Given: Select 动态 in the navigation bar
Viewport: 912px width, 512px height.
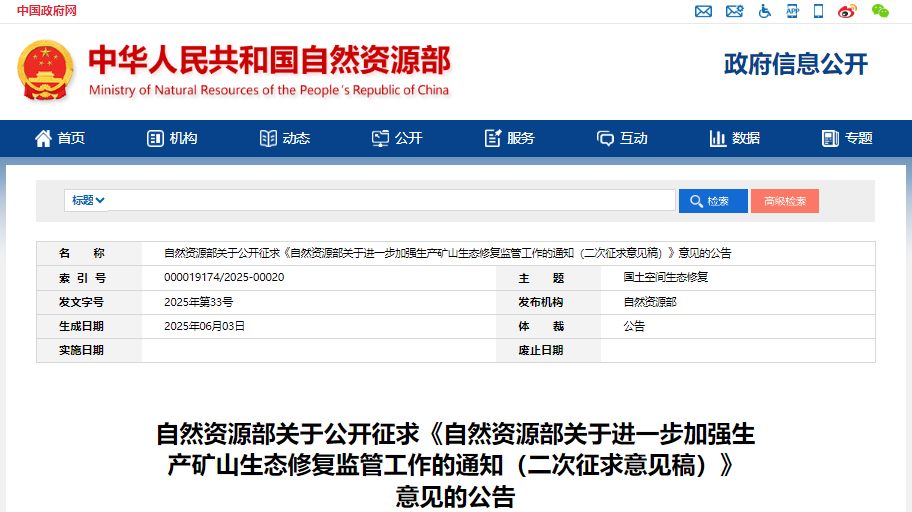Looking at the screenshot, I should 285,138.
